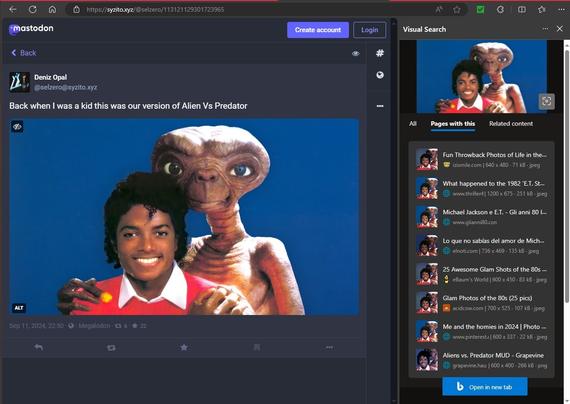Click the @selzero@syzito.xyz handle
The width and height of the screenshot is (570, 404).
click(65, 87)
